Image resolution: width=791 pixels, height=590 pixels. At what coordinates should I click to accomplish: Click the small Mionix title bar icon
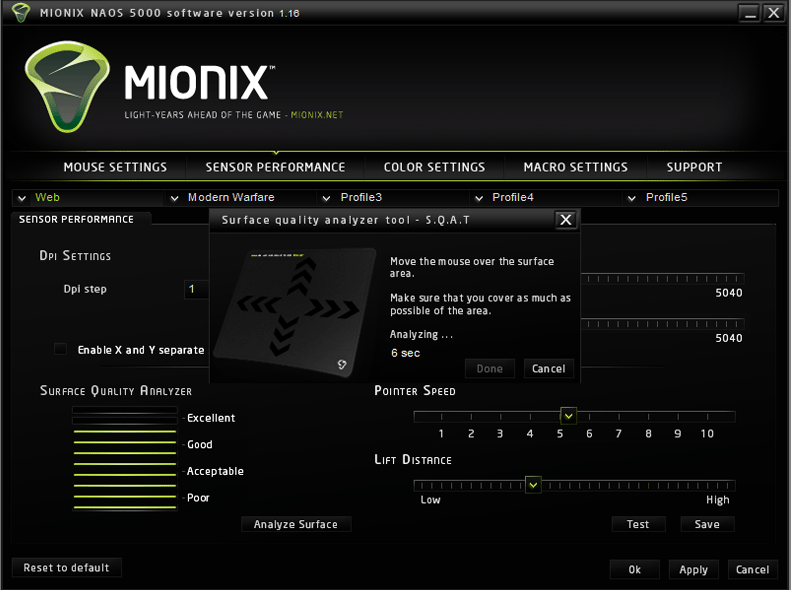21,13
